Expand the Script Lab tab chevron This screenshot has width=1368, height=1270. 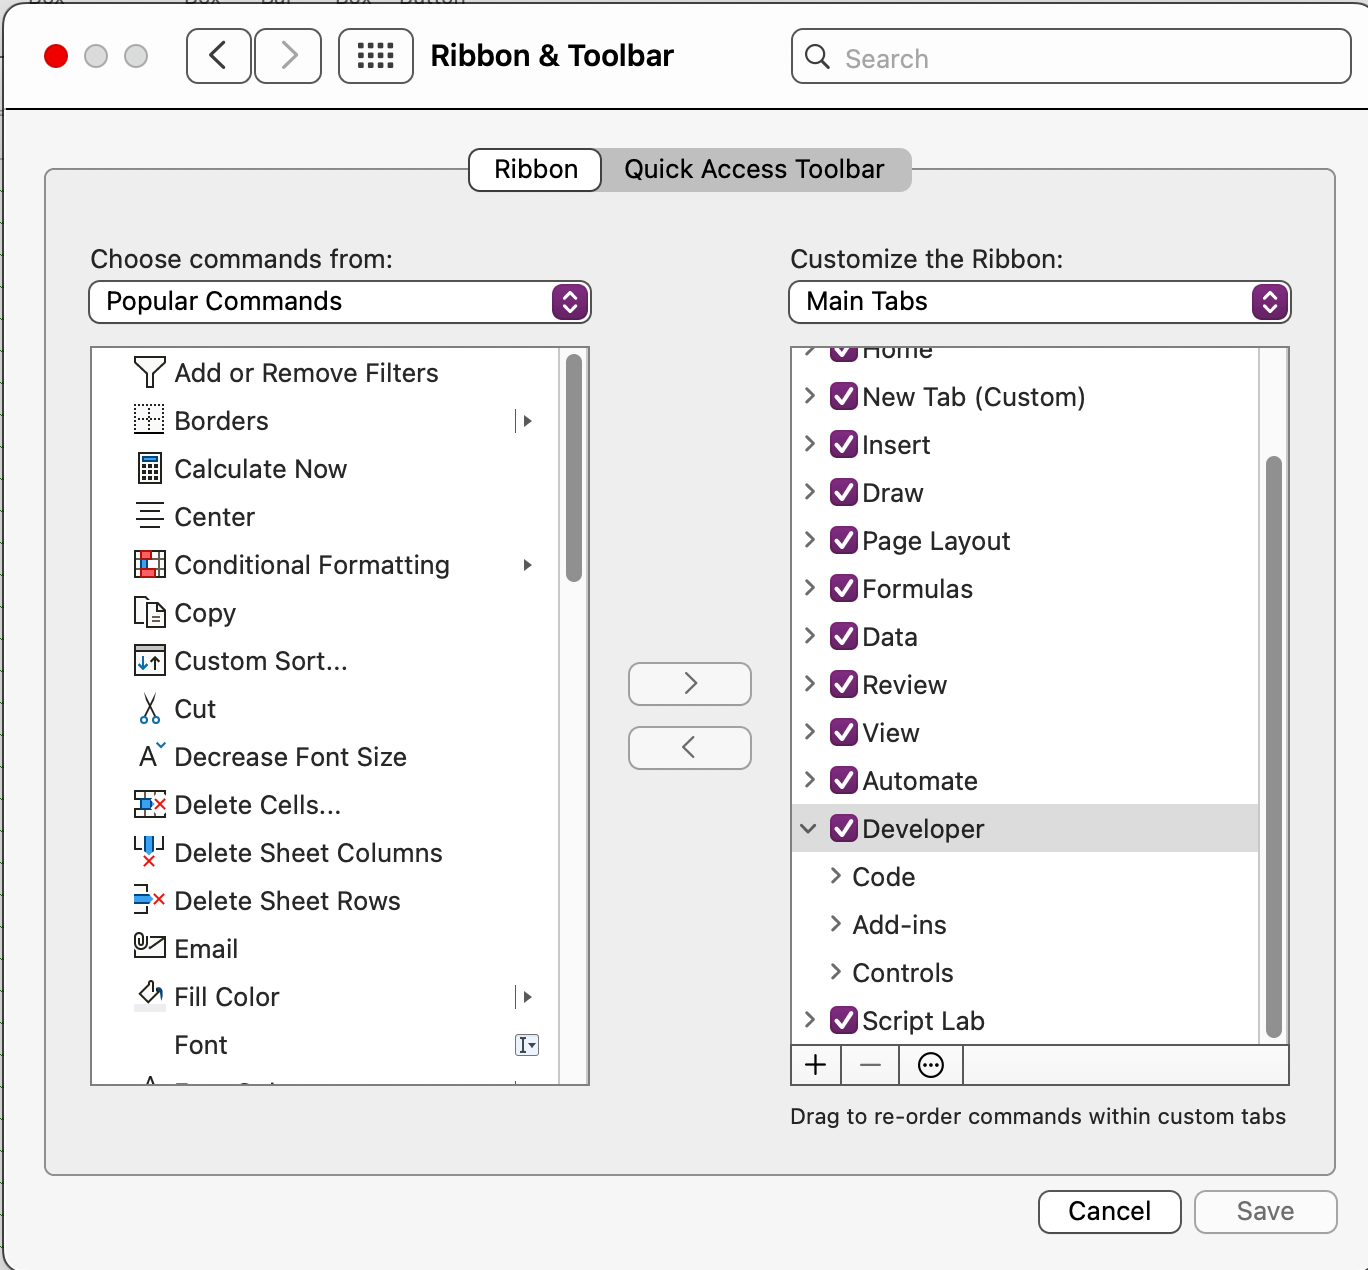(810, 1020)
